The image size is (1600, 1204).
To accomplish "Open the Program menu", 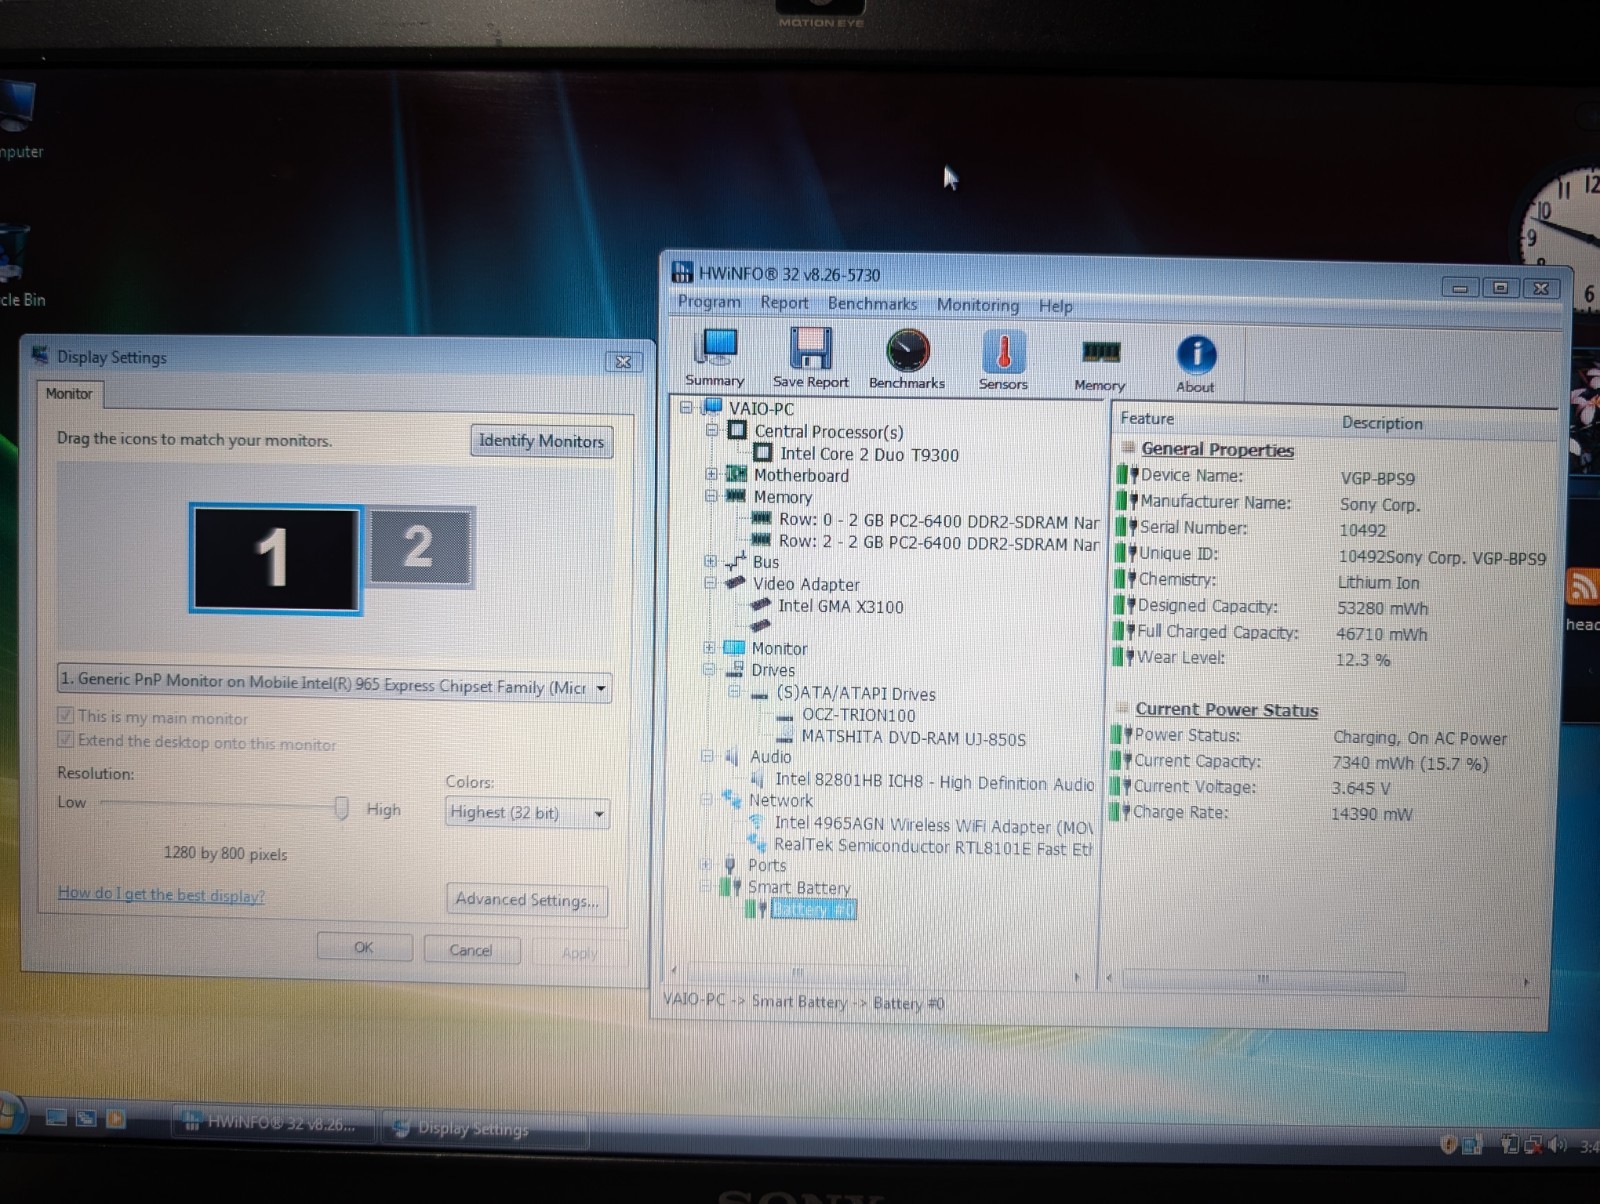I will tap(709, 302).
